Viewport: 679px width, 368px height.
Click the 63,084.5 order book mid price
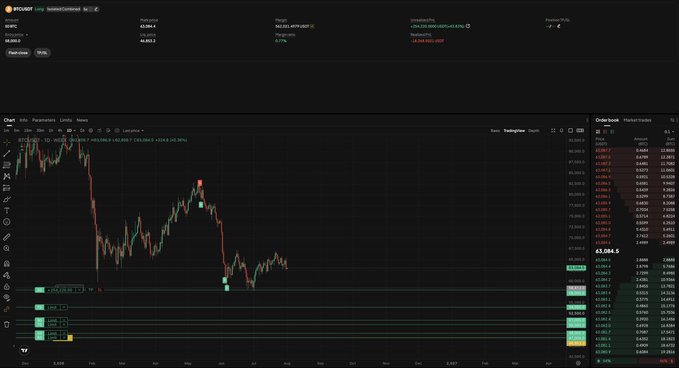[x=607, y=251]
